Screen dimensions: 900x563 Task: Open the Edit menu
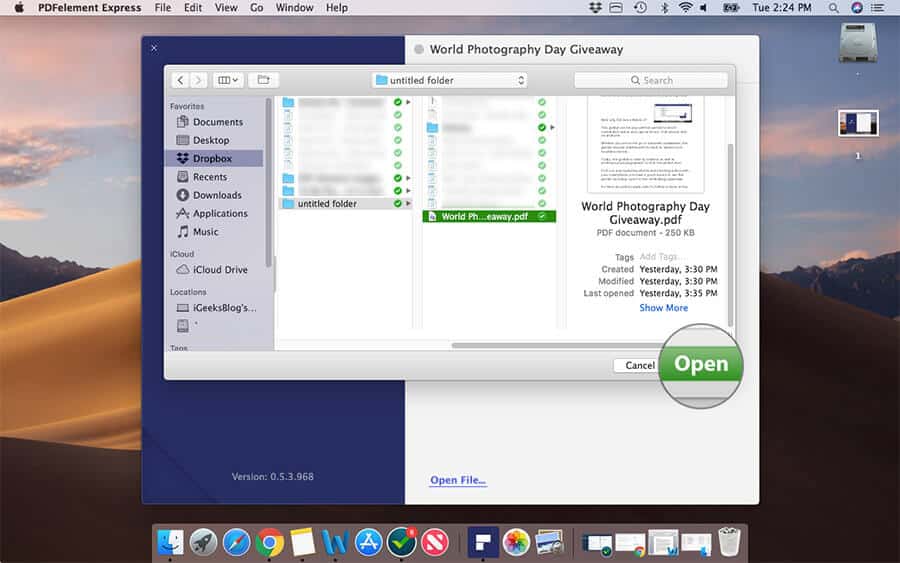(x=193, y=7)
